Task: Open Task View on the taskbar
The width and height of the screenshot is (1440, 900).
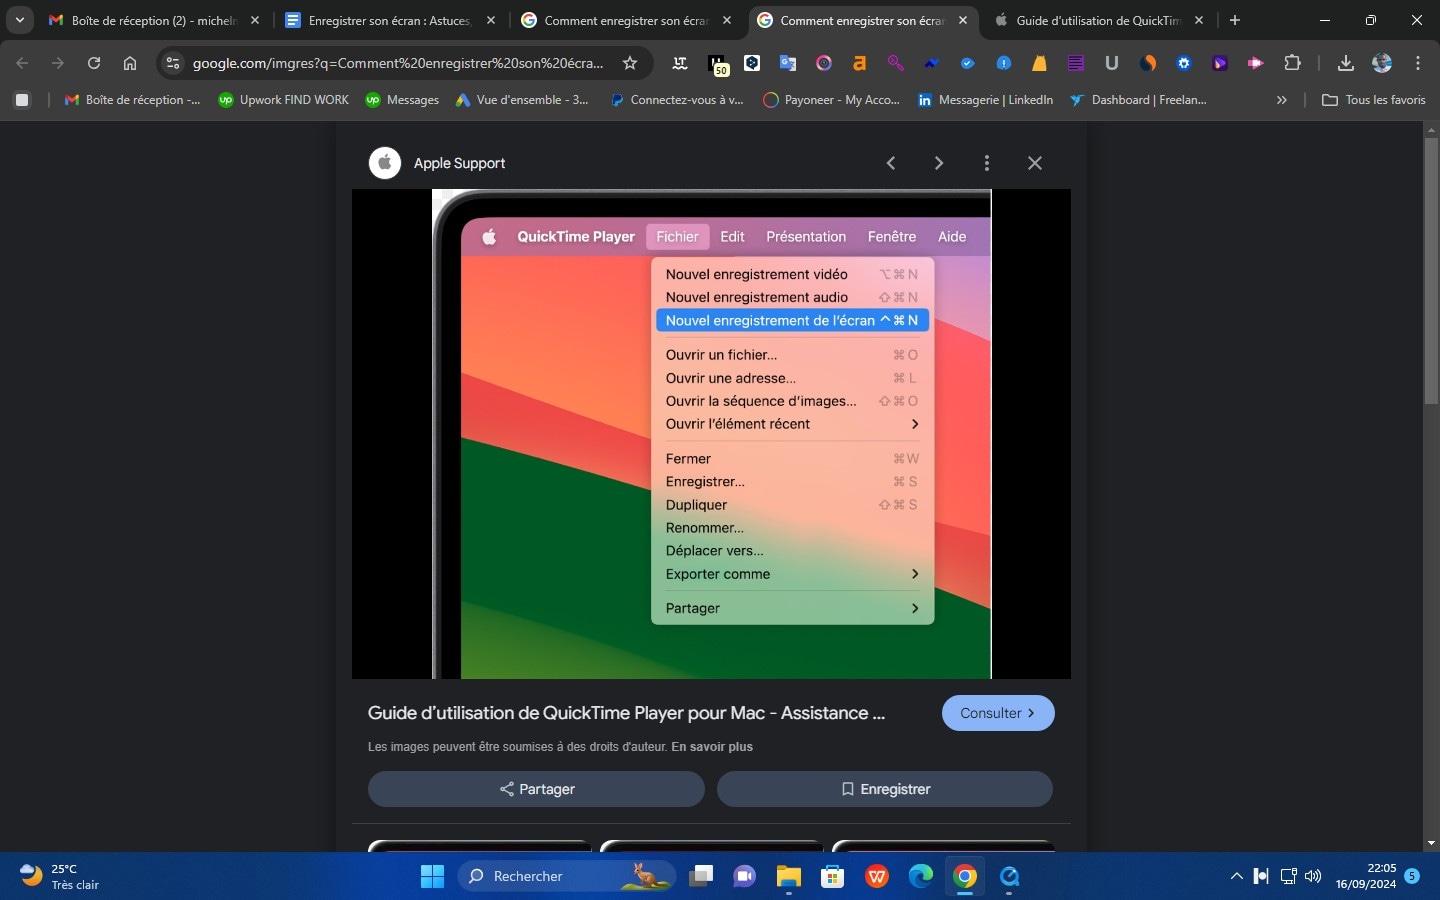Action: point(701,876)
